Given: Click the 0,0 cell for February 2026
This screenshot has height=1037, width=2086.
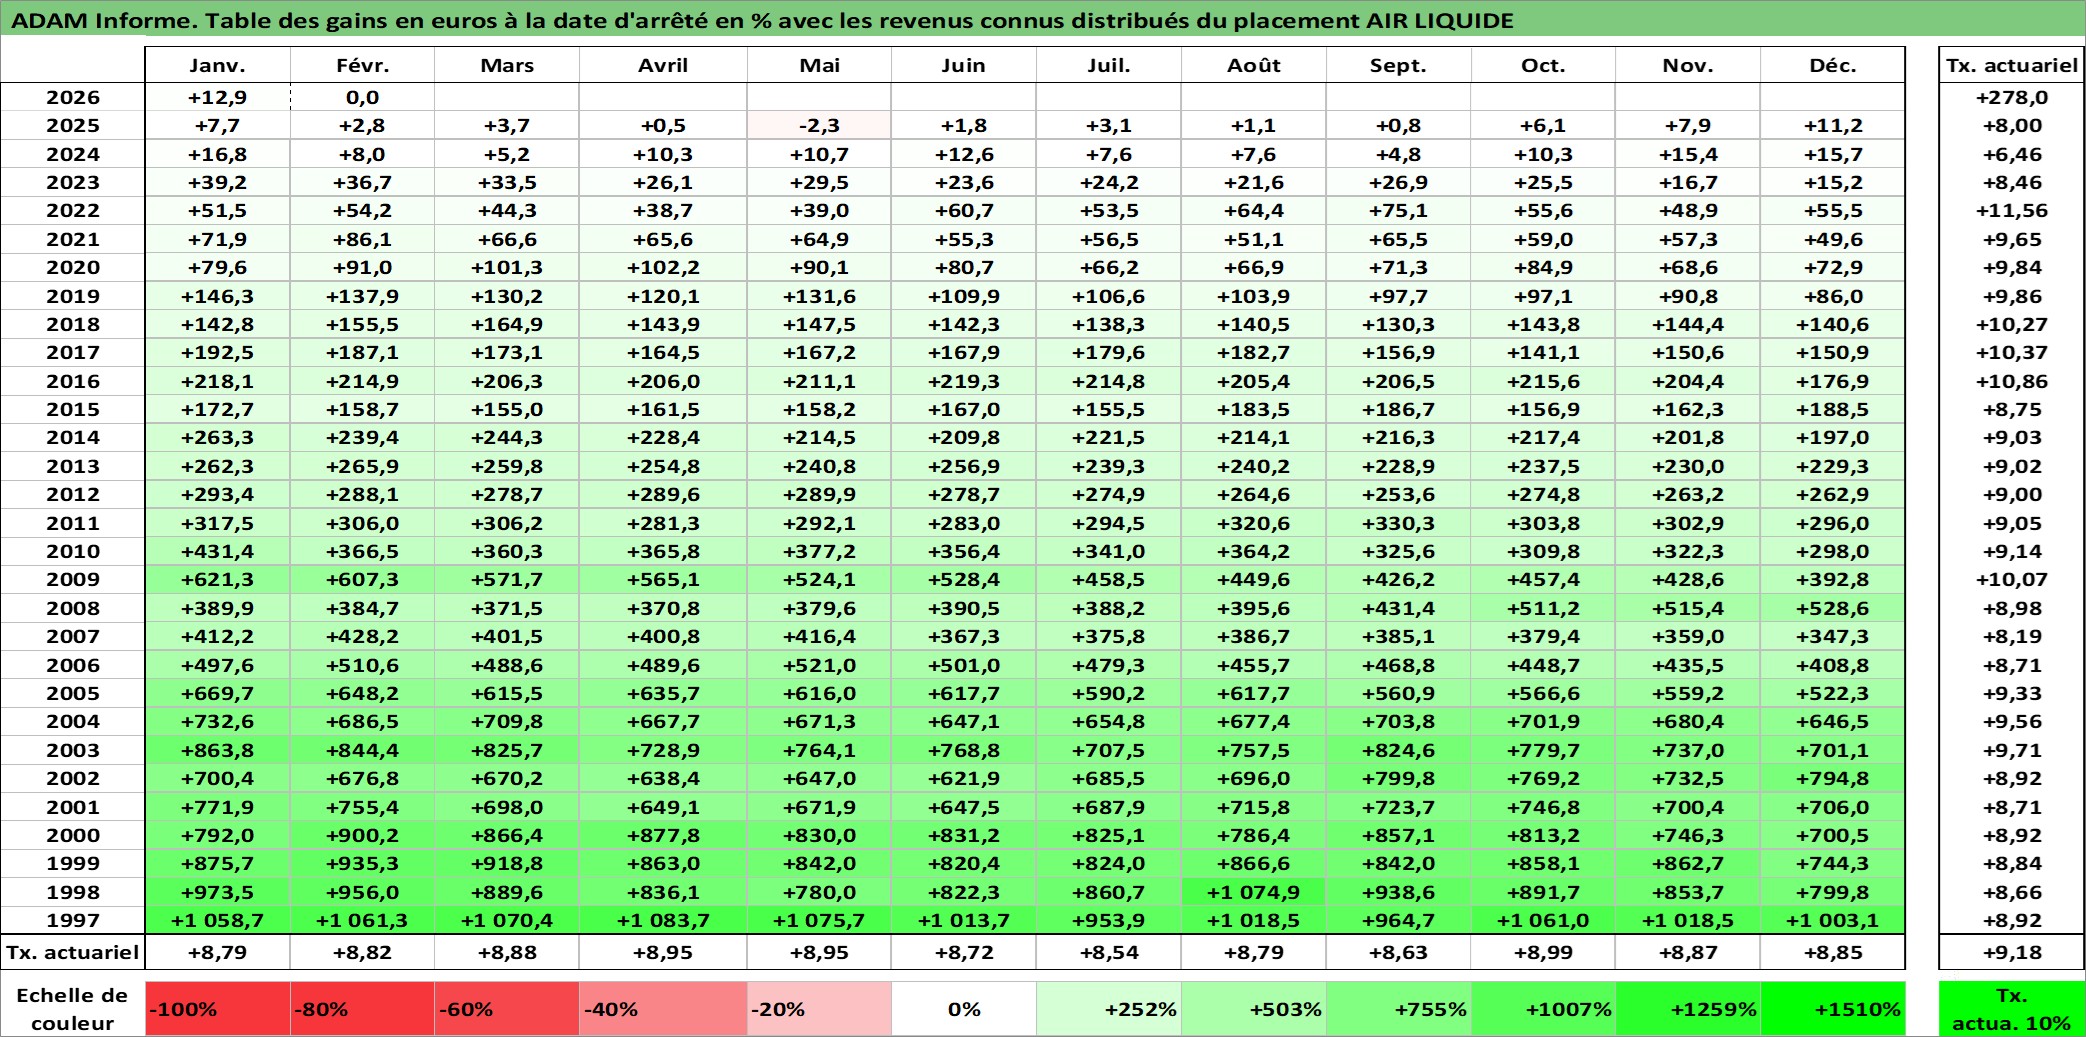Looking at the screenshot, I should [x=362, y=97].
